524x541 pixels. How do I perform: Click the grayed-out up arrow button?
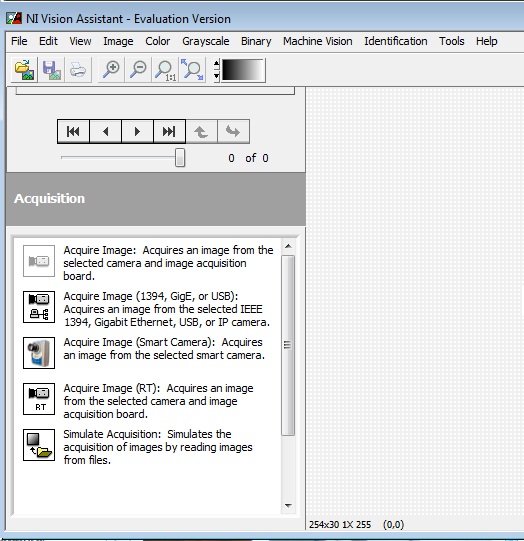pos(201,131)
